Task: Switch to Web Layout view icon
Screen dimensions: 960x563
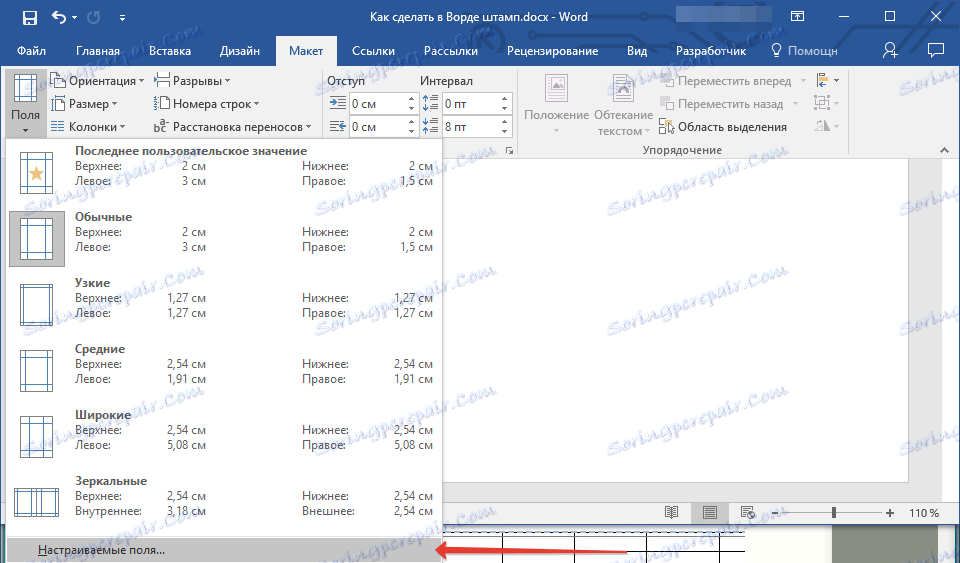Action: point(748,513)
